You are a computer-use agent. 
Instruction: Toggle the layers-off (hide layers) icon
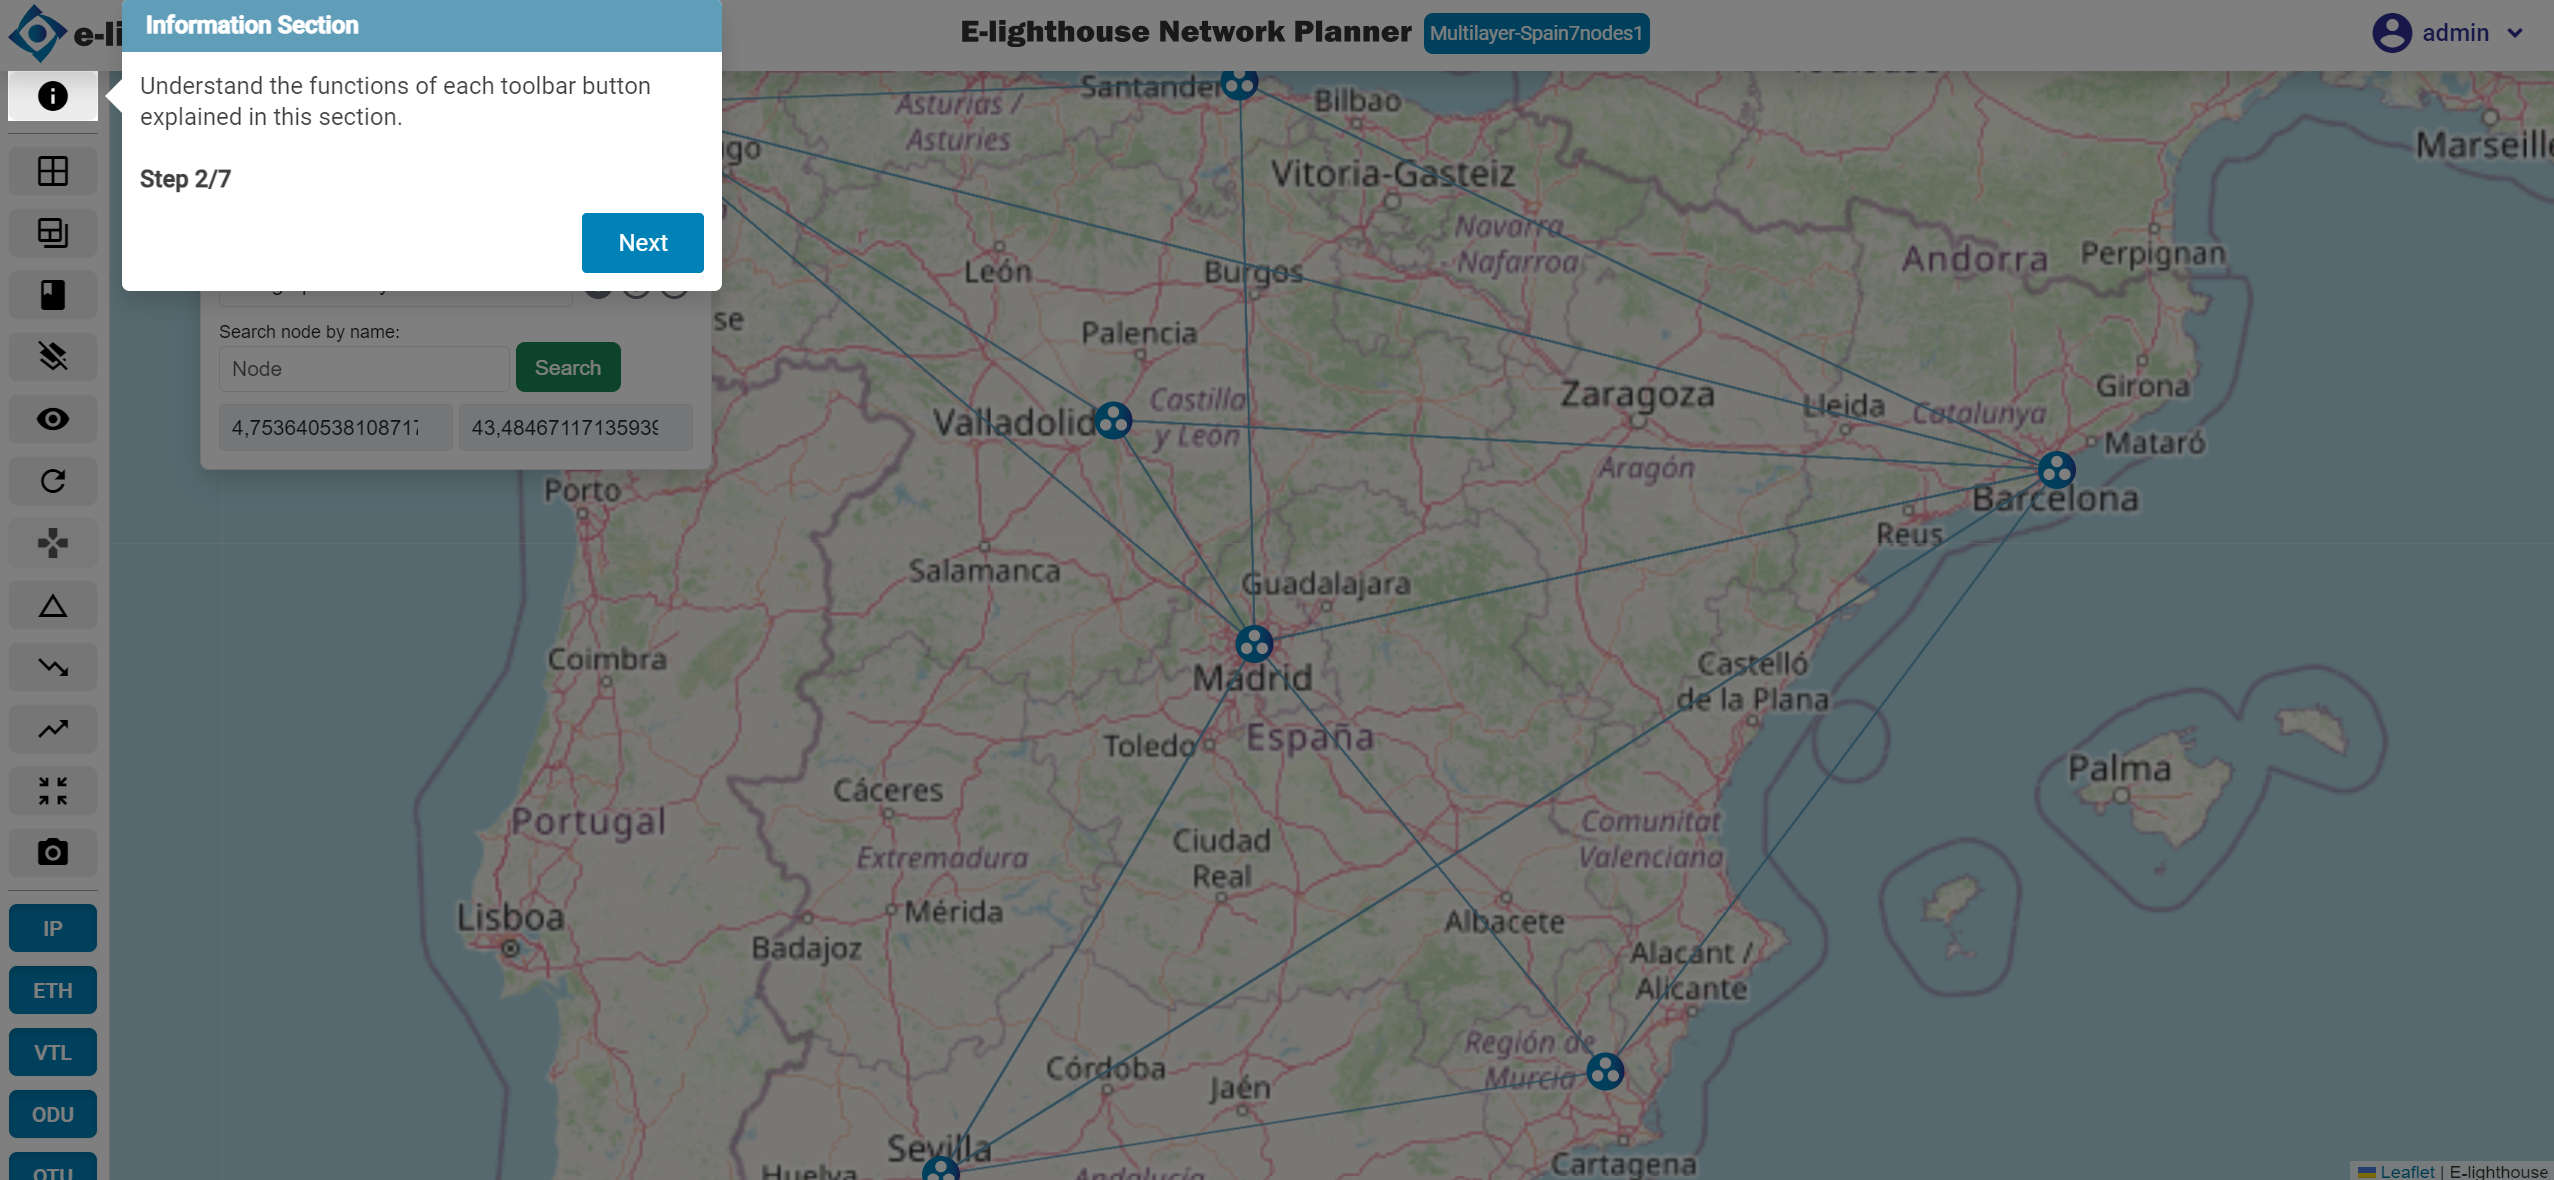(x=53, y=357)
